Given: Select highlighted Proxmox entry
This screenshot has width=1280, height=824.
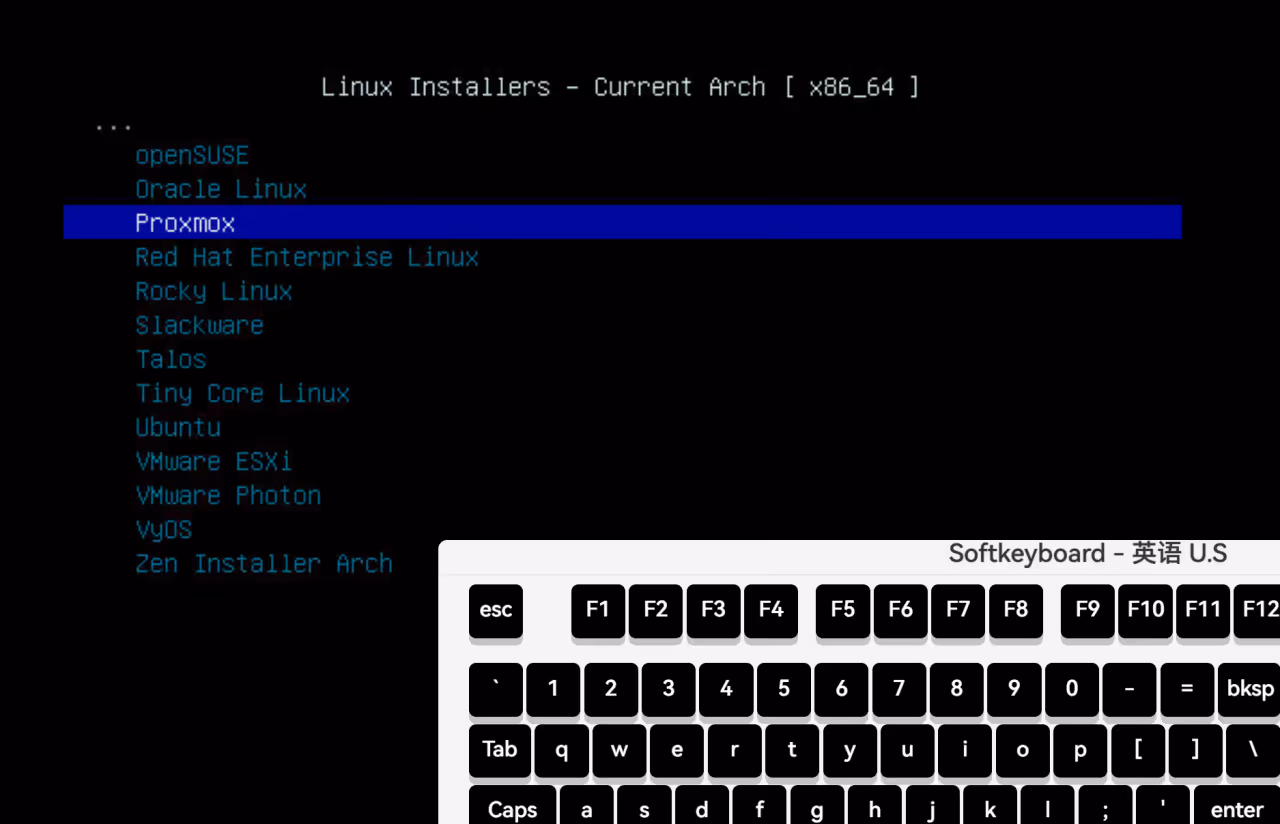Looking at the screenshot, I should [x=186, y=223].
